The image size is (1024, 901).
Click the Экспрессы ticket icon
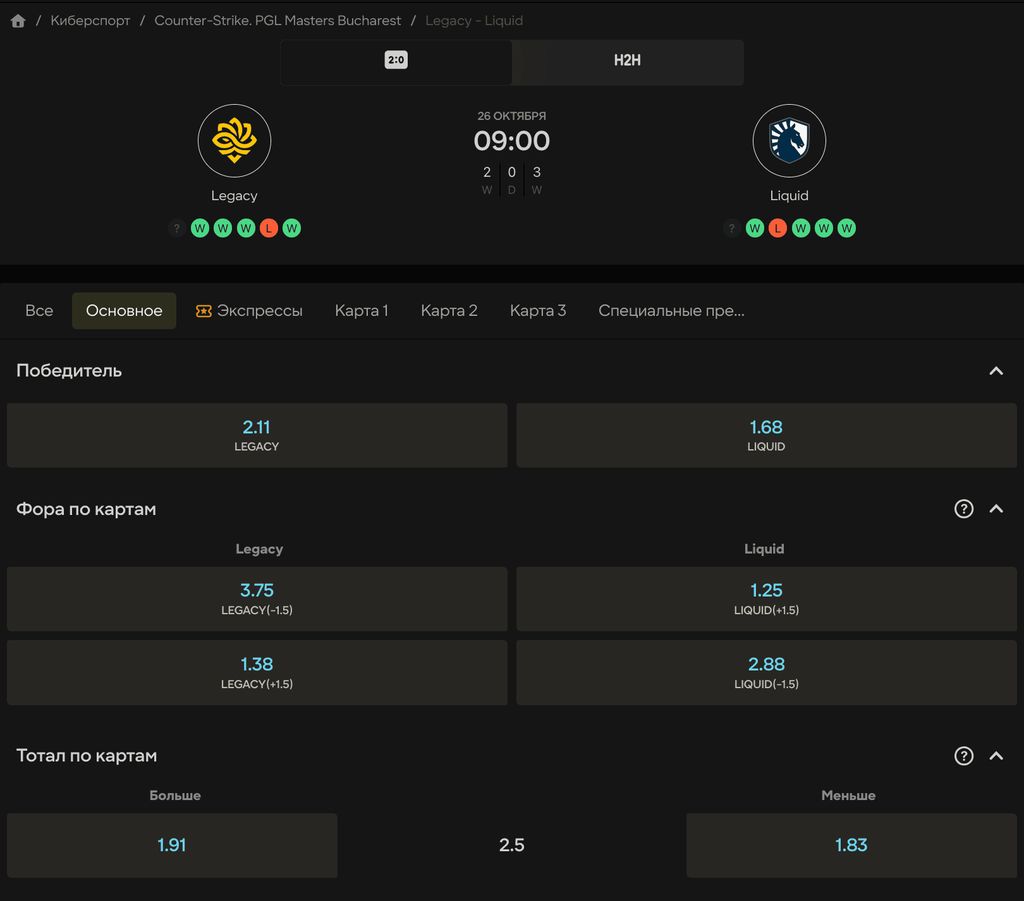coord(204,311)
